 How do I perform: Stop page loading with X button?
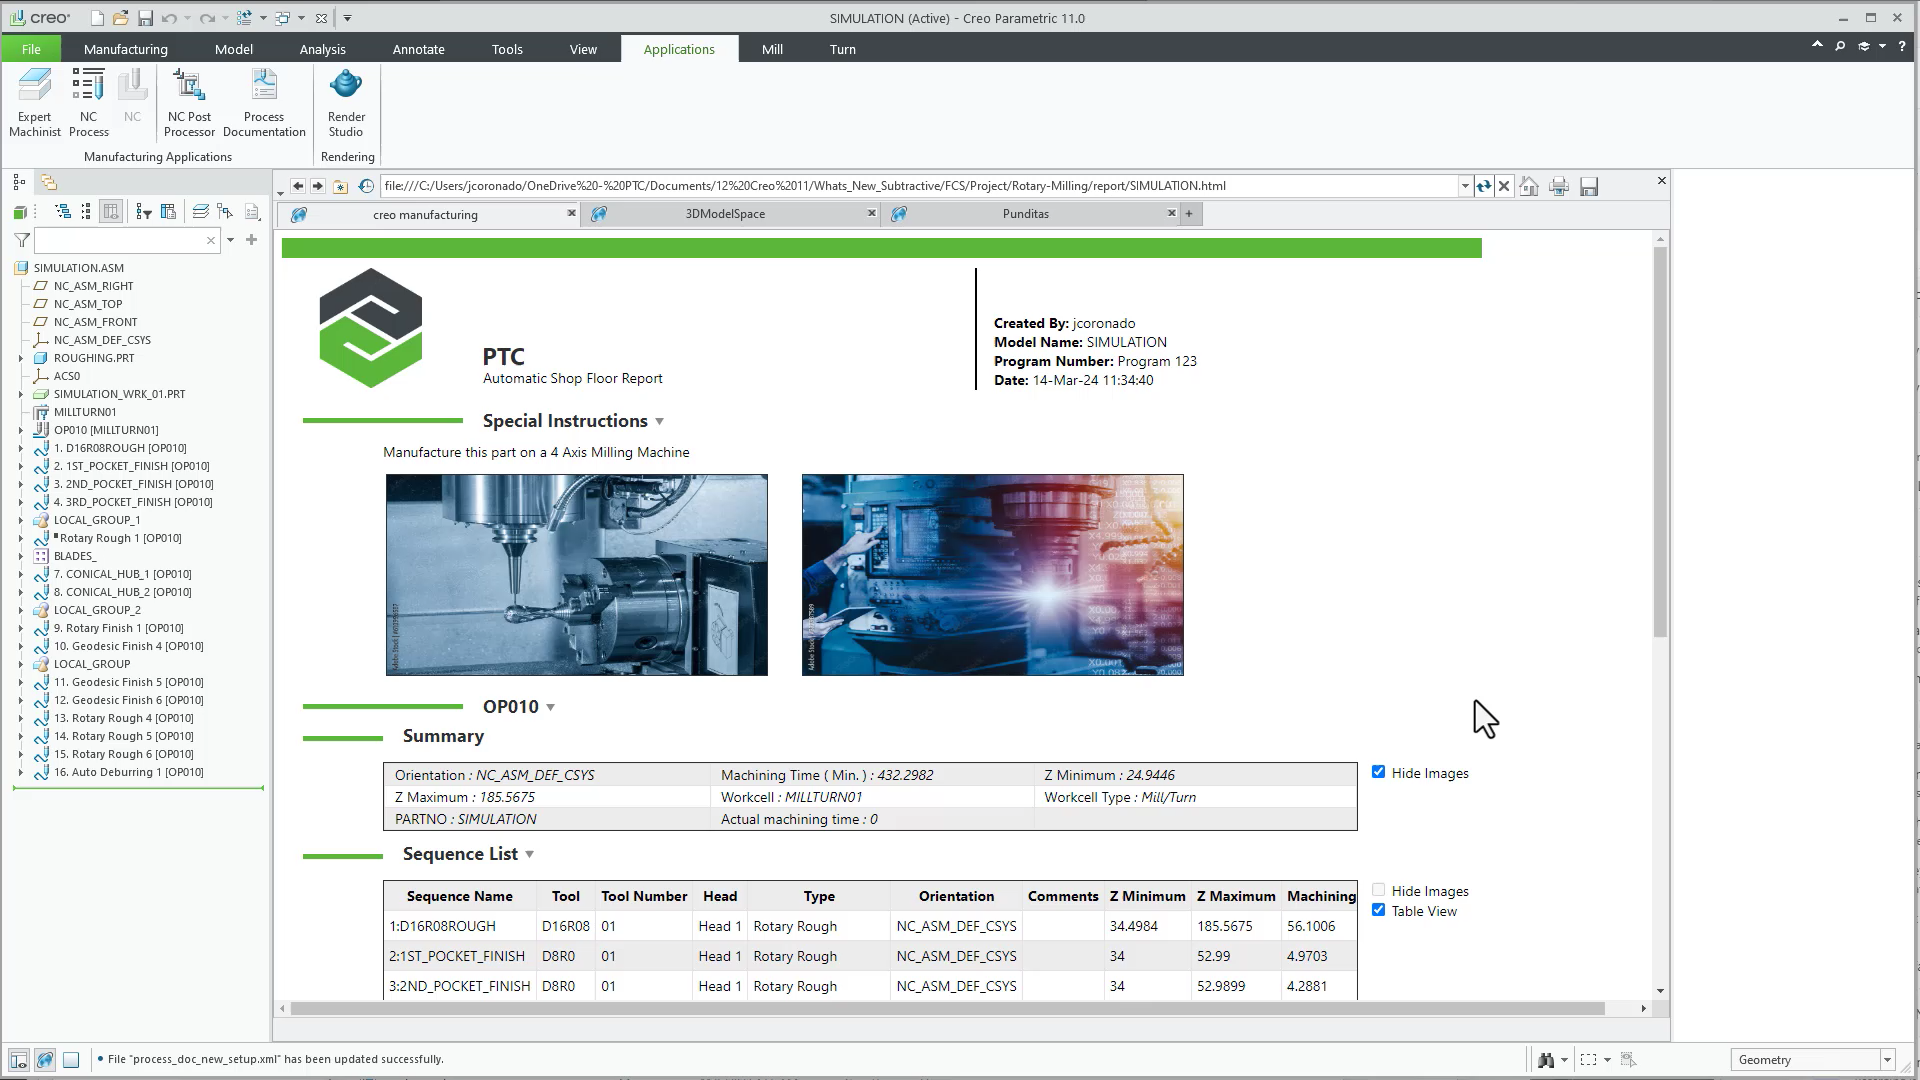pos(1504,186)
